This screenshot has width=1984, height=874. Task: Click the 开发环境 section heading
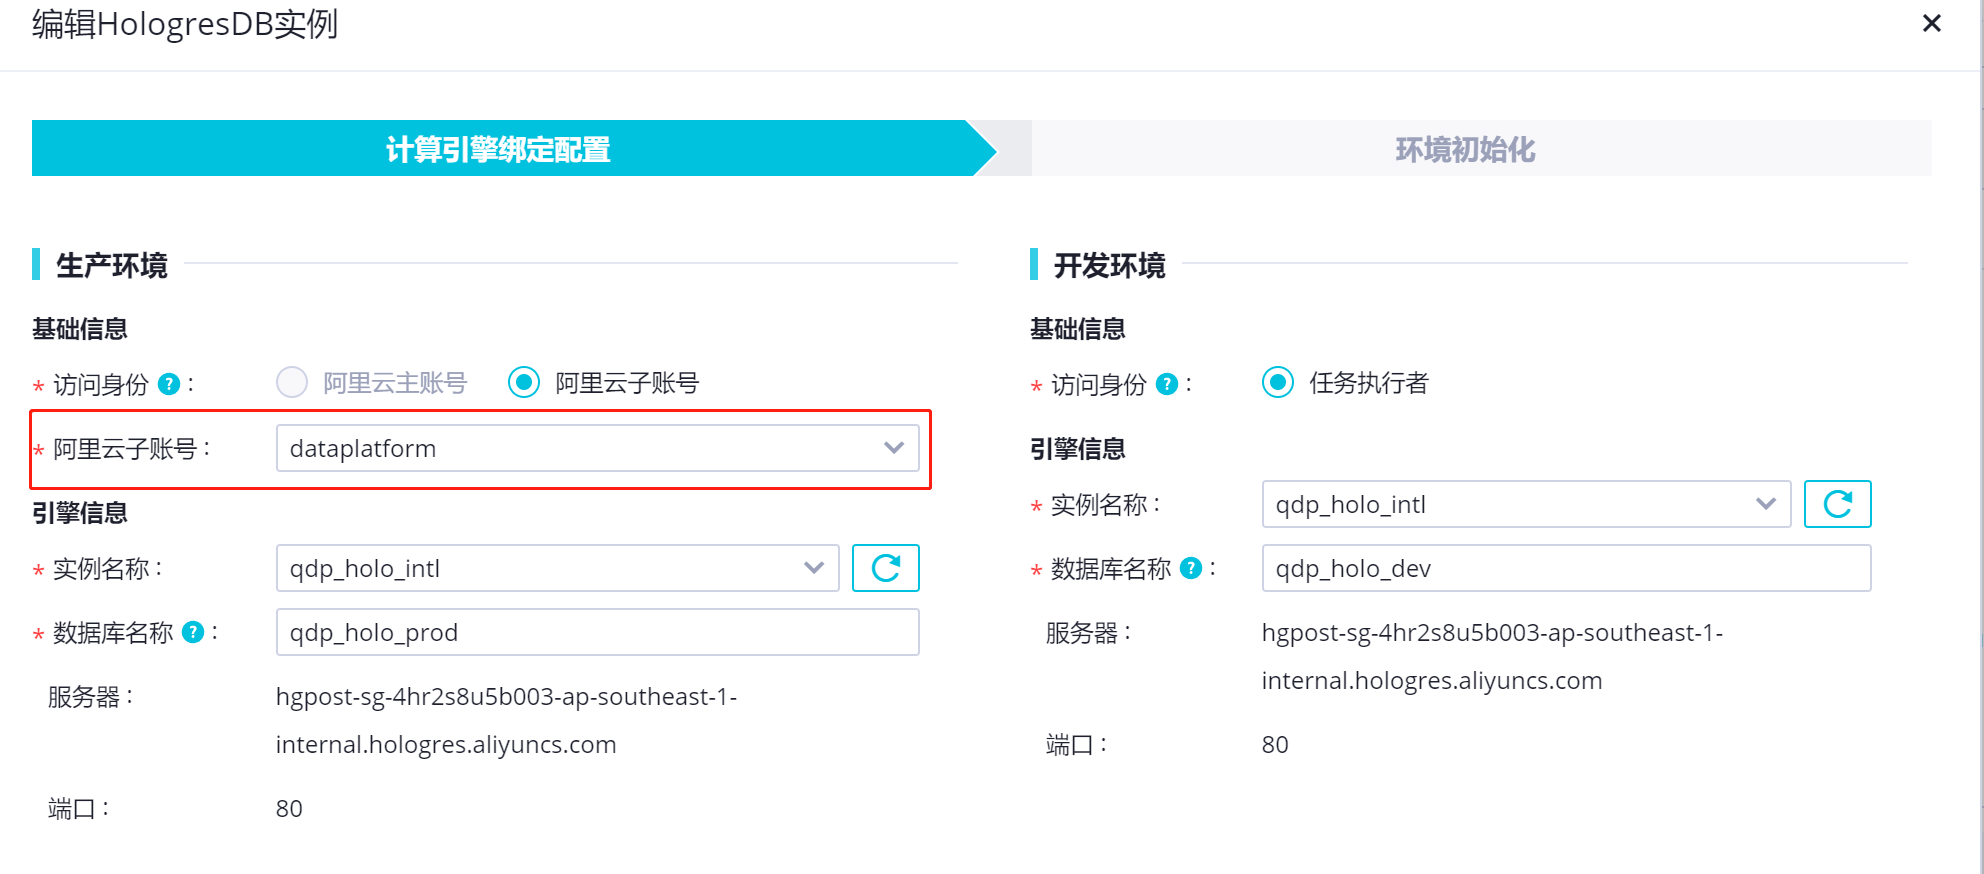(1109, 265)
